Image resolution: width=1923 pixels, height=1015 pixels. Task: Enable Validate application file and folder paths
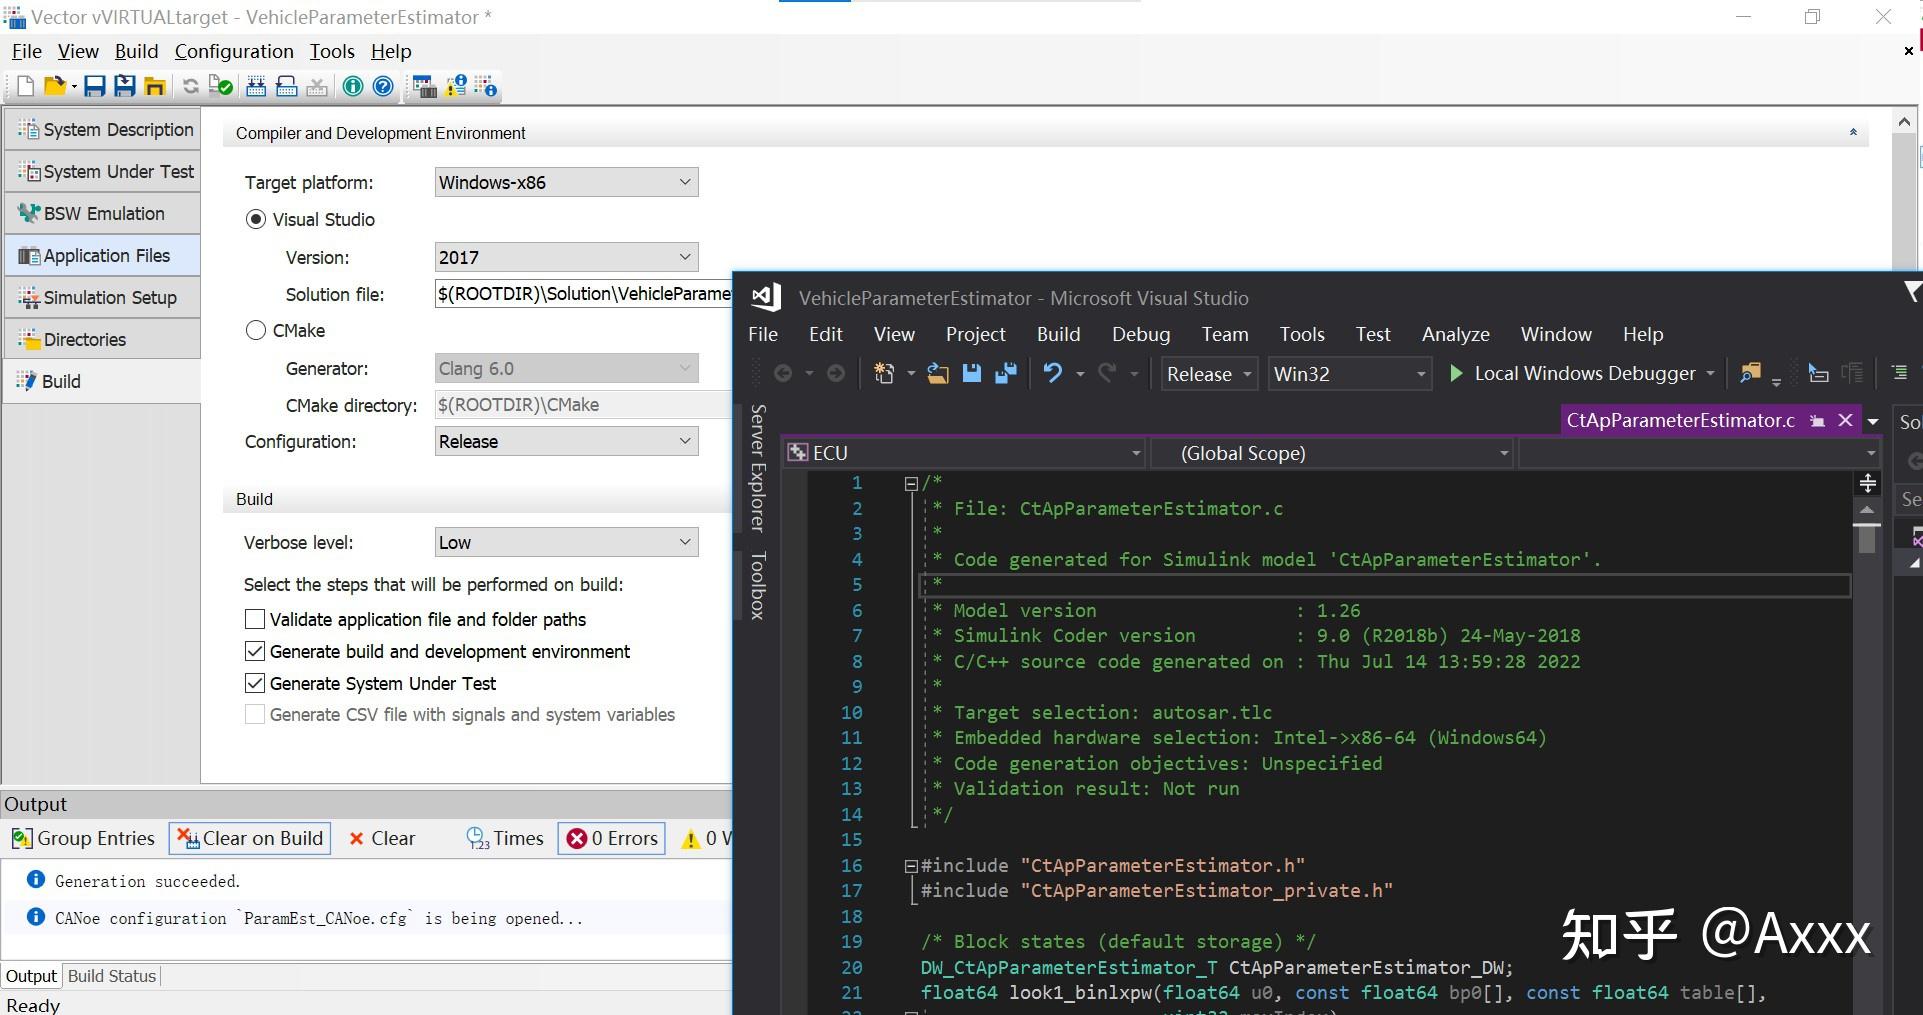[x=255, y=619]
